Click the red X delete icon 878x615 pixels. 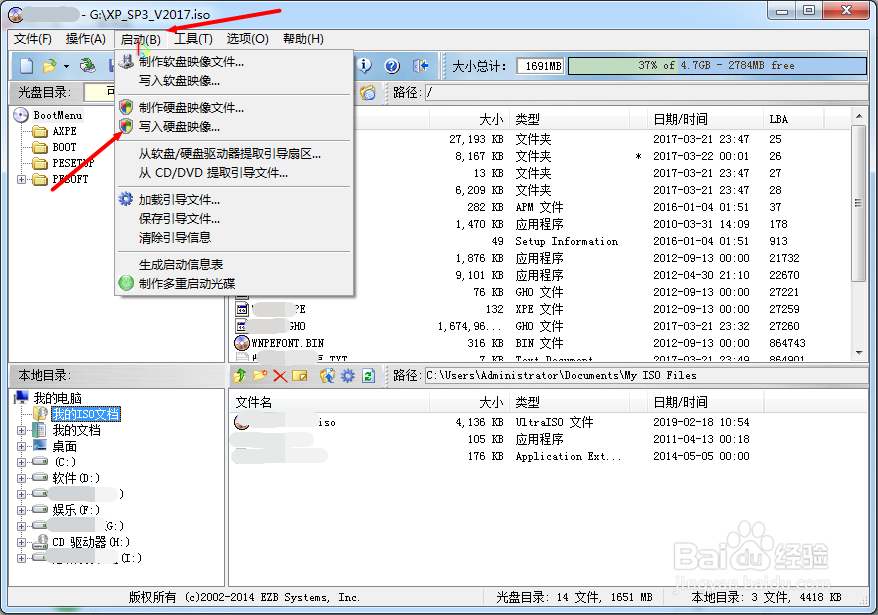[280, 376]
